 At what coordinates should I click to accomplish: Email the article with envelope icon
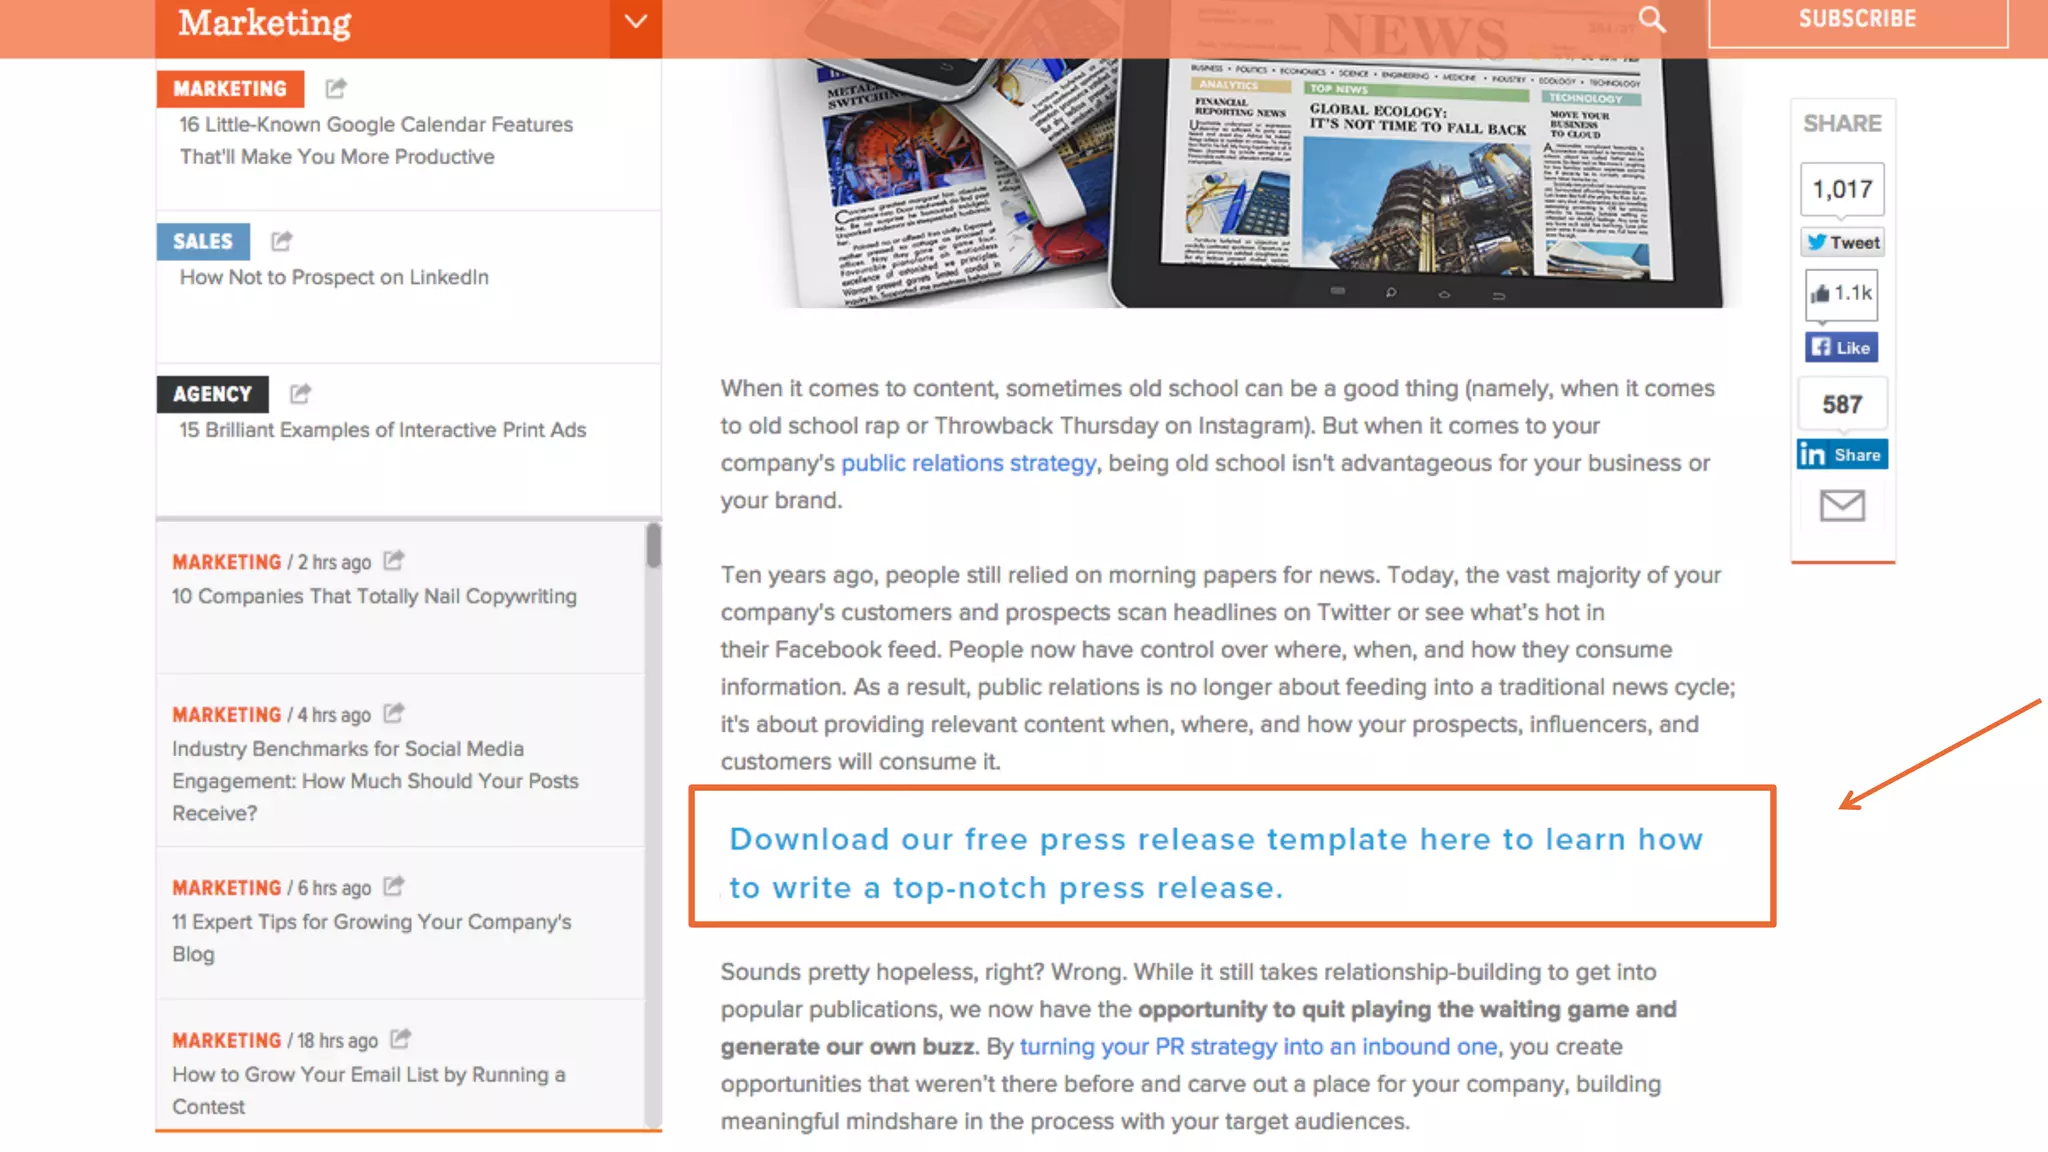[x=1842, y=505]
